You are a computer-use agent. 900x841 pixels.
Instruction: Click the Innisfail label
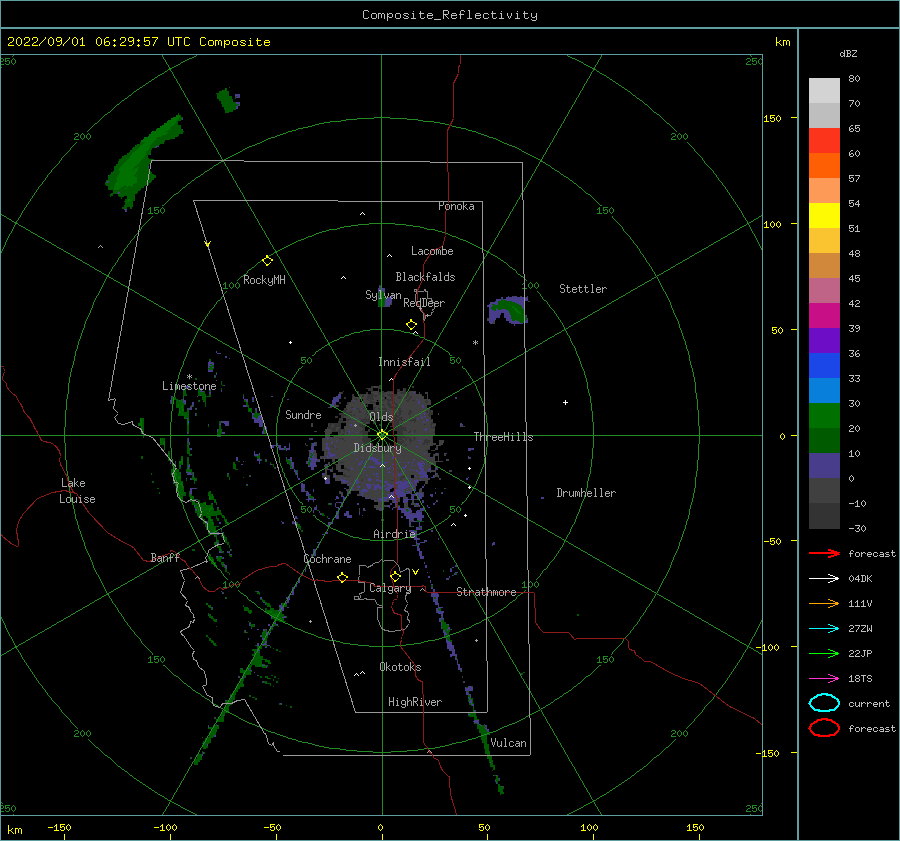[404, 362]
